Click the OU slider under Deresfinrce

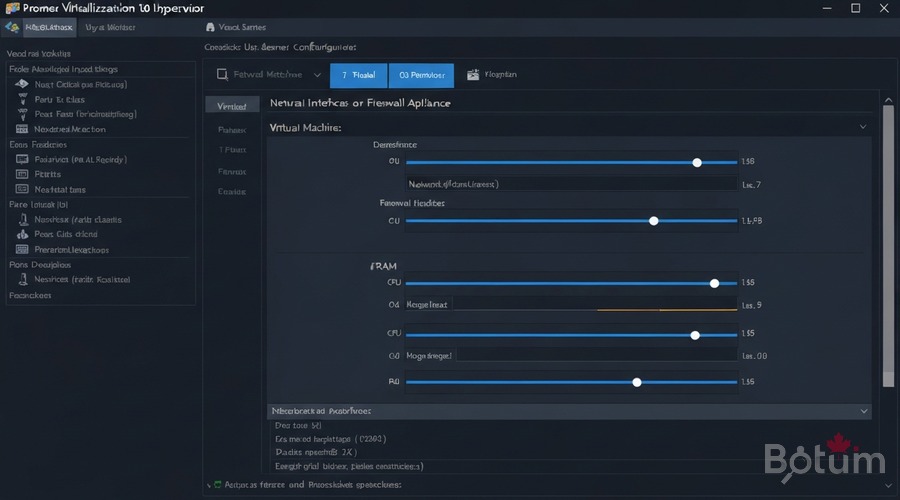point(571,162)
